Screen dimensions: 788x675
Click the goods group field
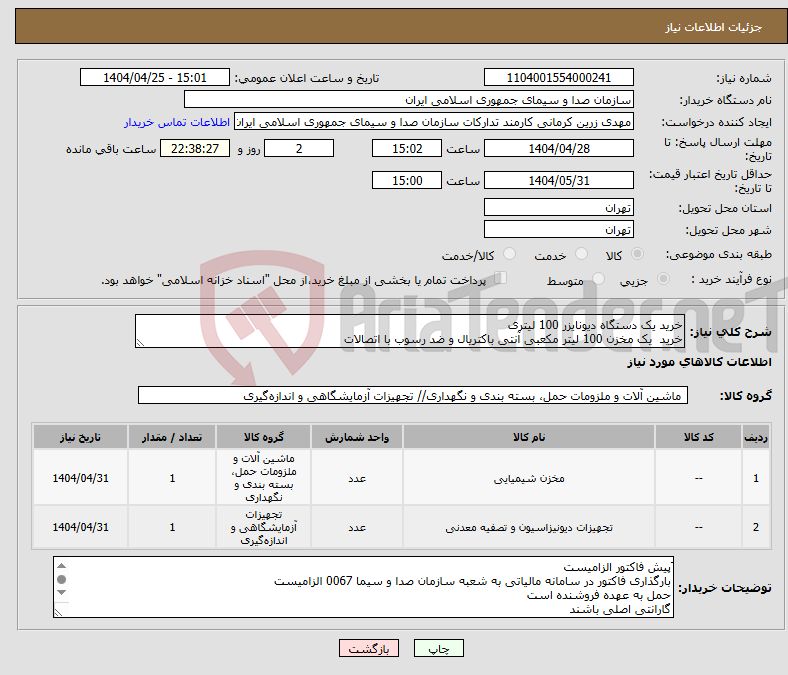[413, 396]
